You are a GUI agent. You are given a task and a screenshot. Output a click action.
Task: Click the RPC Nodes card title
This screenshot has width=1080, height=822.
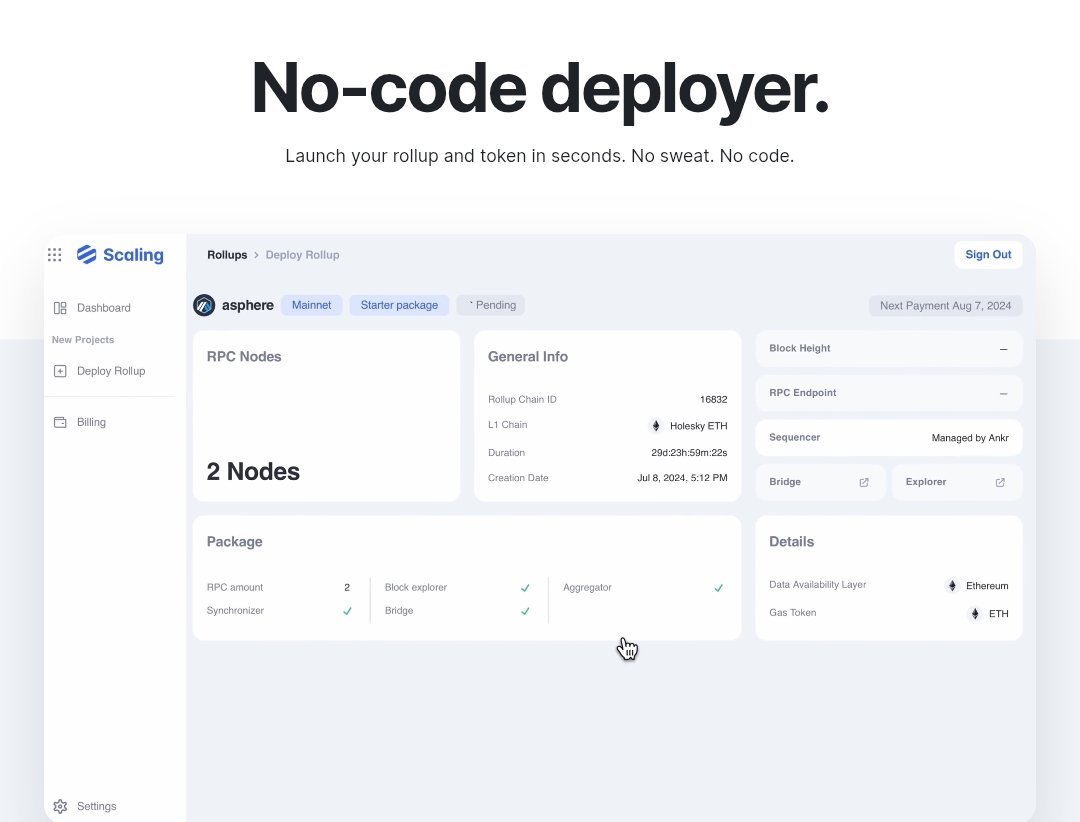point(244,357)
